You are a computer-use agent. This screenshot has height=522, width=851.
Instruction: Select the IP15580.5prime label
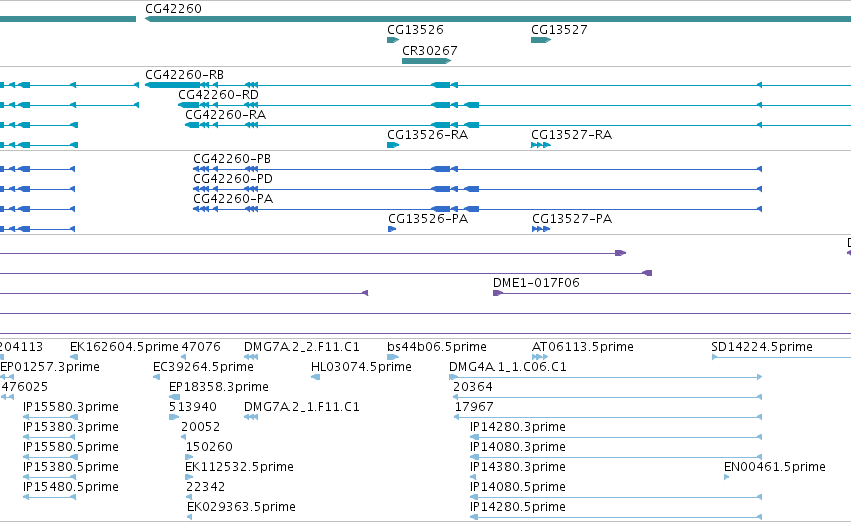(71, 447)
